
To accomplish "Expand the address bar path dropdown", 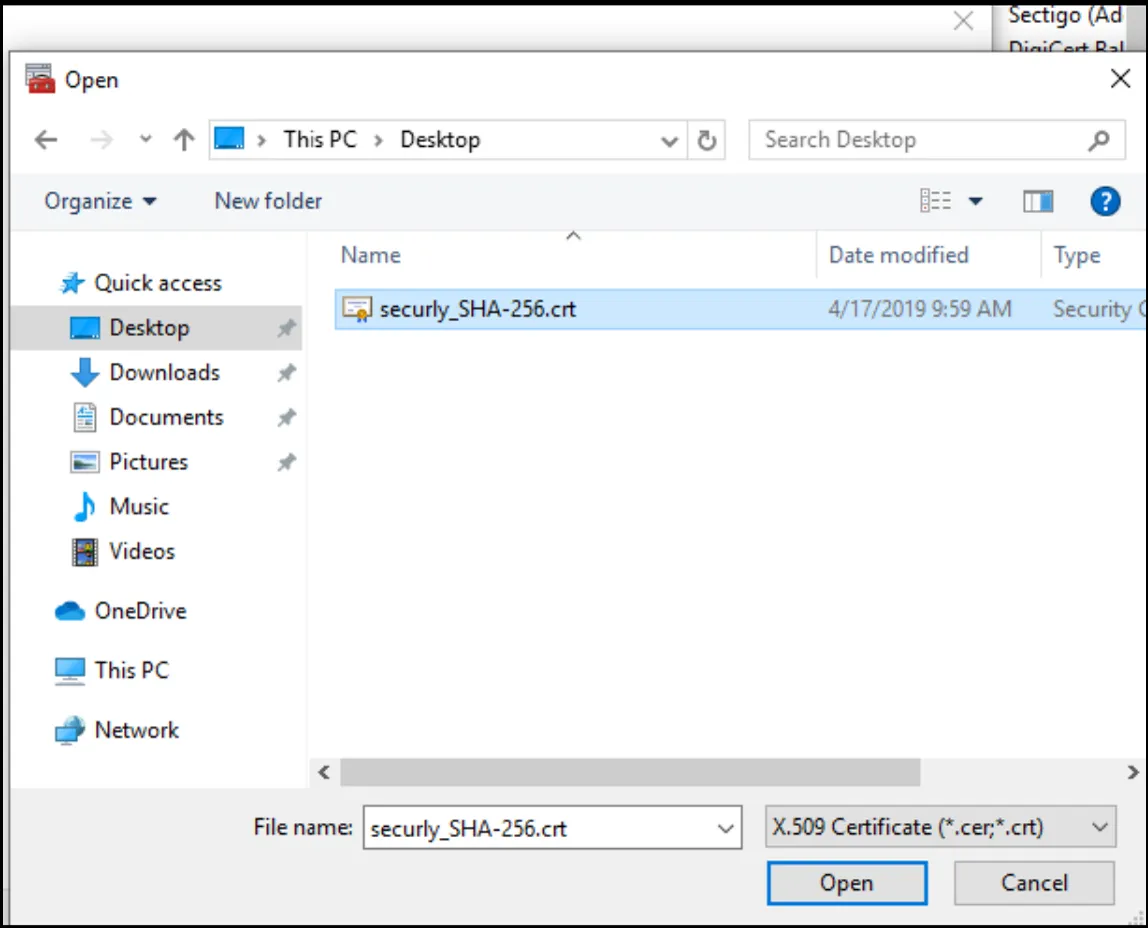I will (669, 141).
